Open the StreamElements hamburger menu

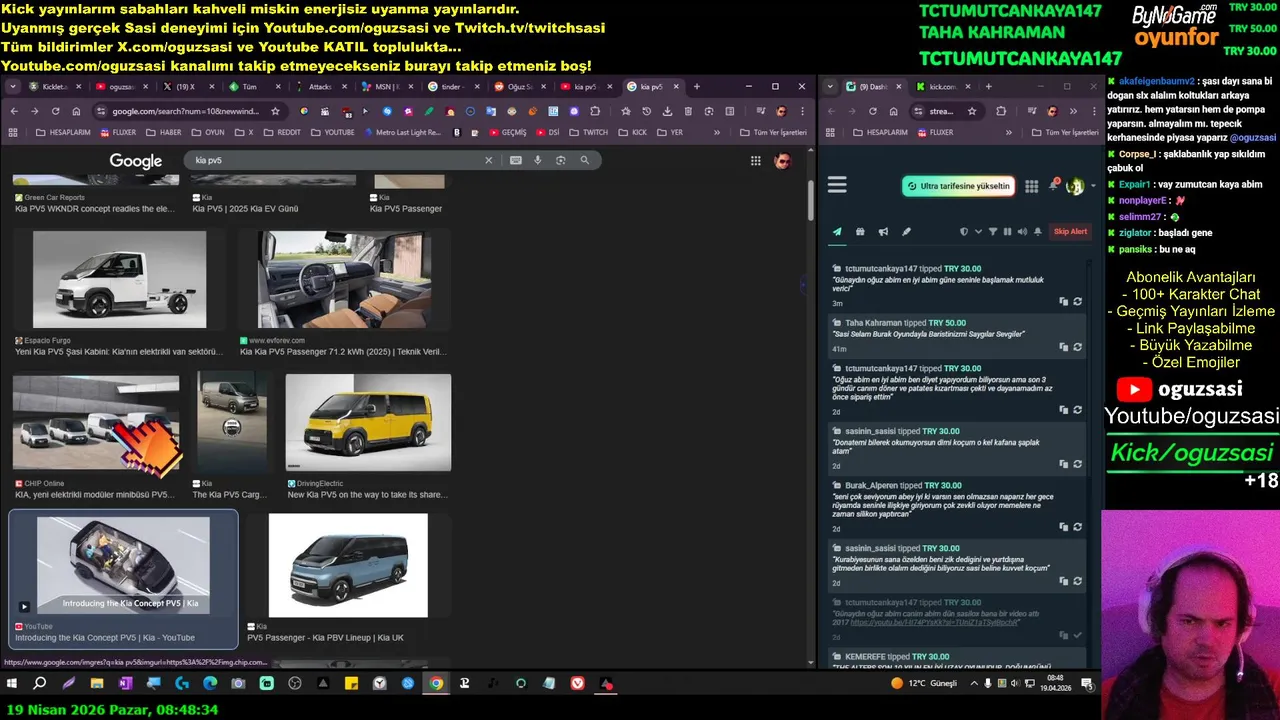coord(837,185)
